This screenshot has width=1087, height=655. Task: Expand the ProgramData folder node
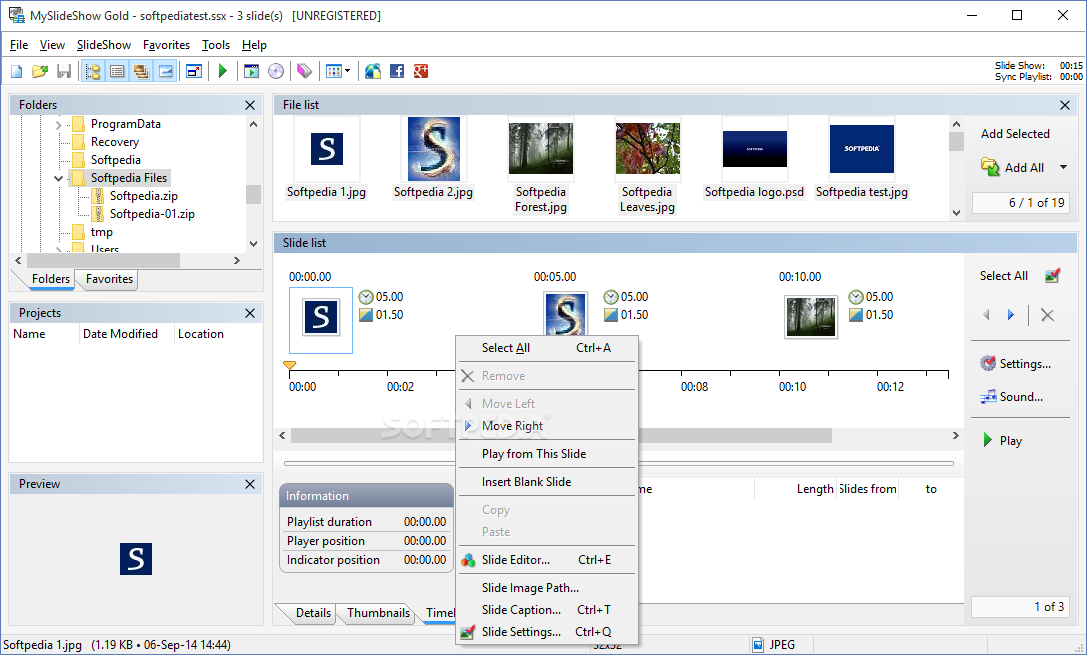[x=59, y=125]
